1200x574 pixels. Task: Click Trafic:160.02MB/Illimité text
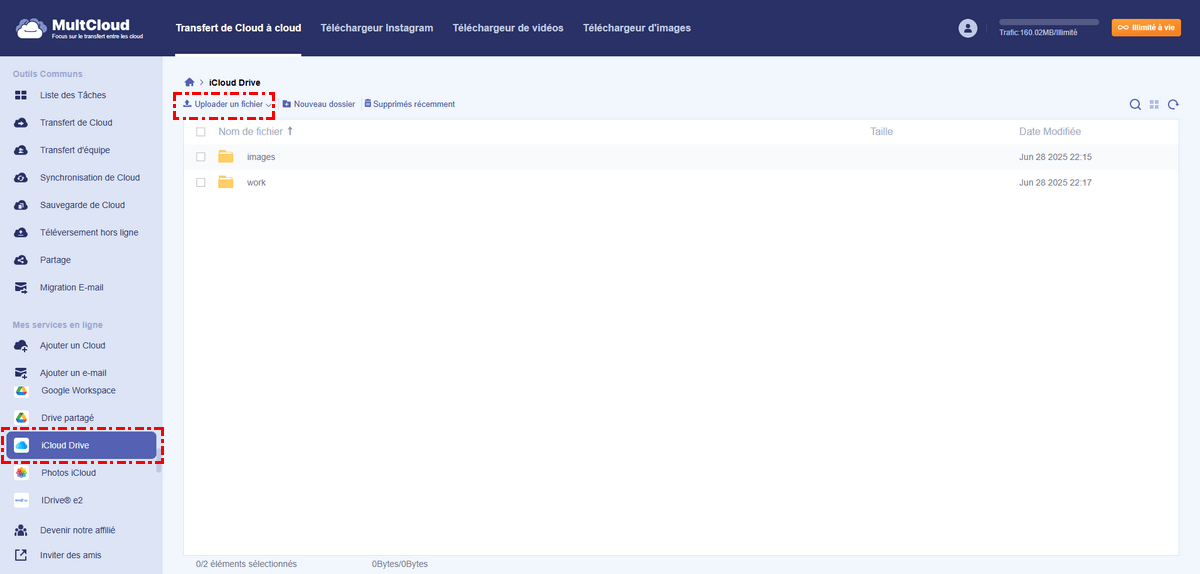(1038, 33)
